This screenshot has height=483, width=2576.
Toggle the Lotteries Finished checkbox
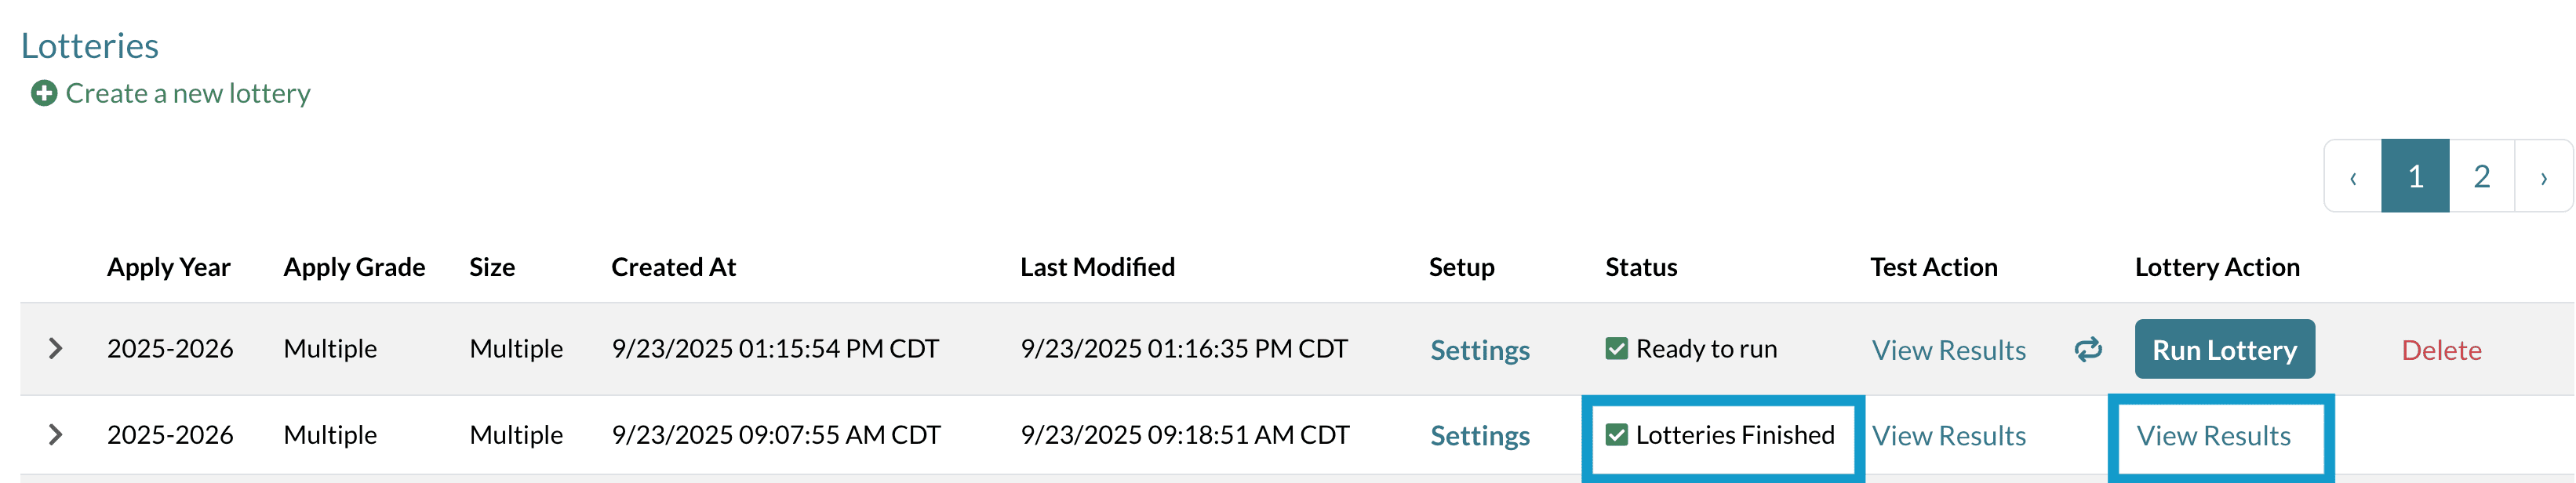click(1616, 435)
